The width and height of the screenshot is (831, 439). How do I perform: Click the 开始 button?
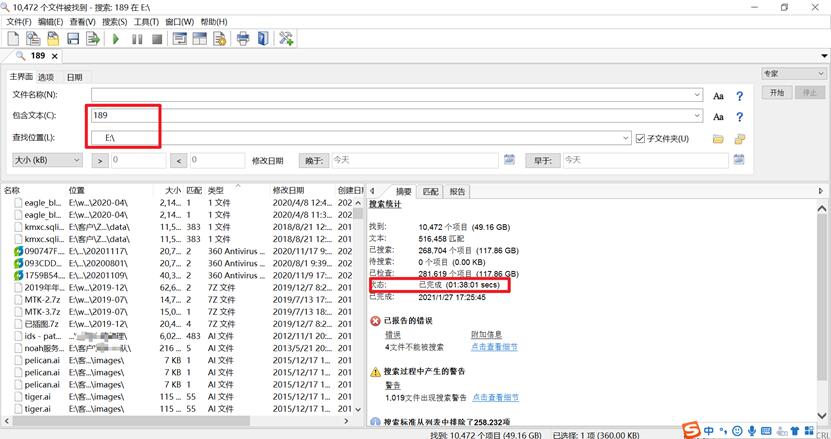coord(776,92)
